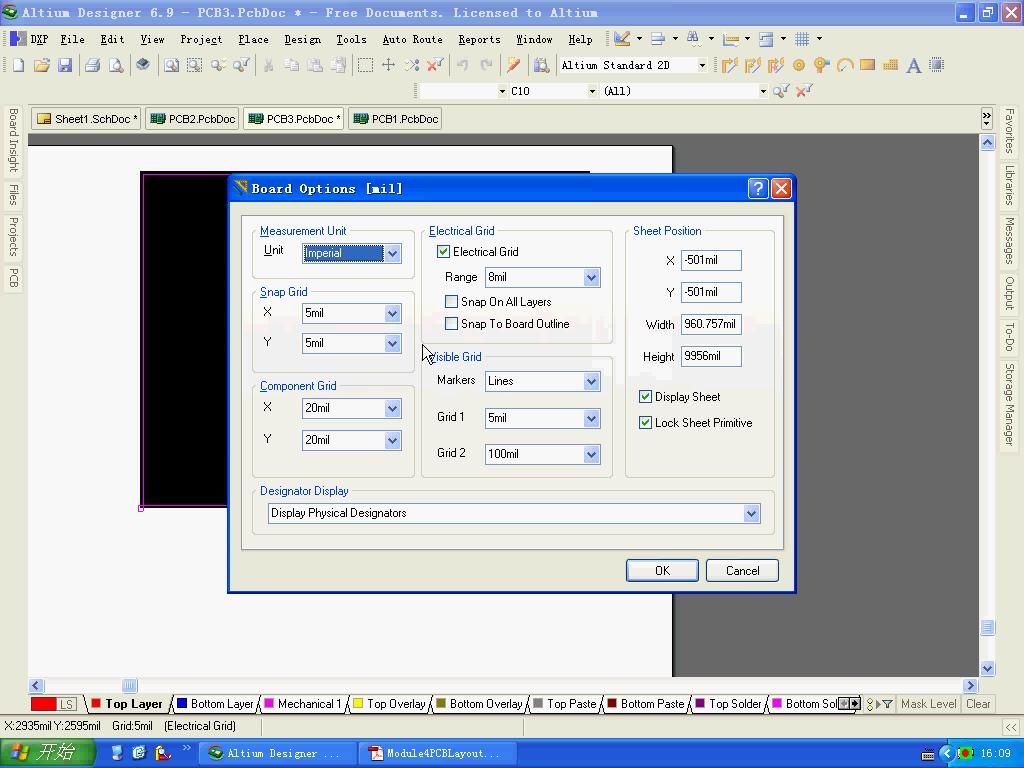Click the Place String A icon
The height and width of the screenshot is (768, 1024).
coord(914,65)
